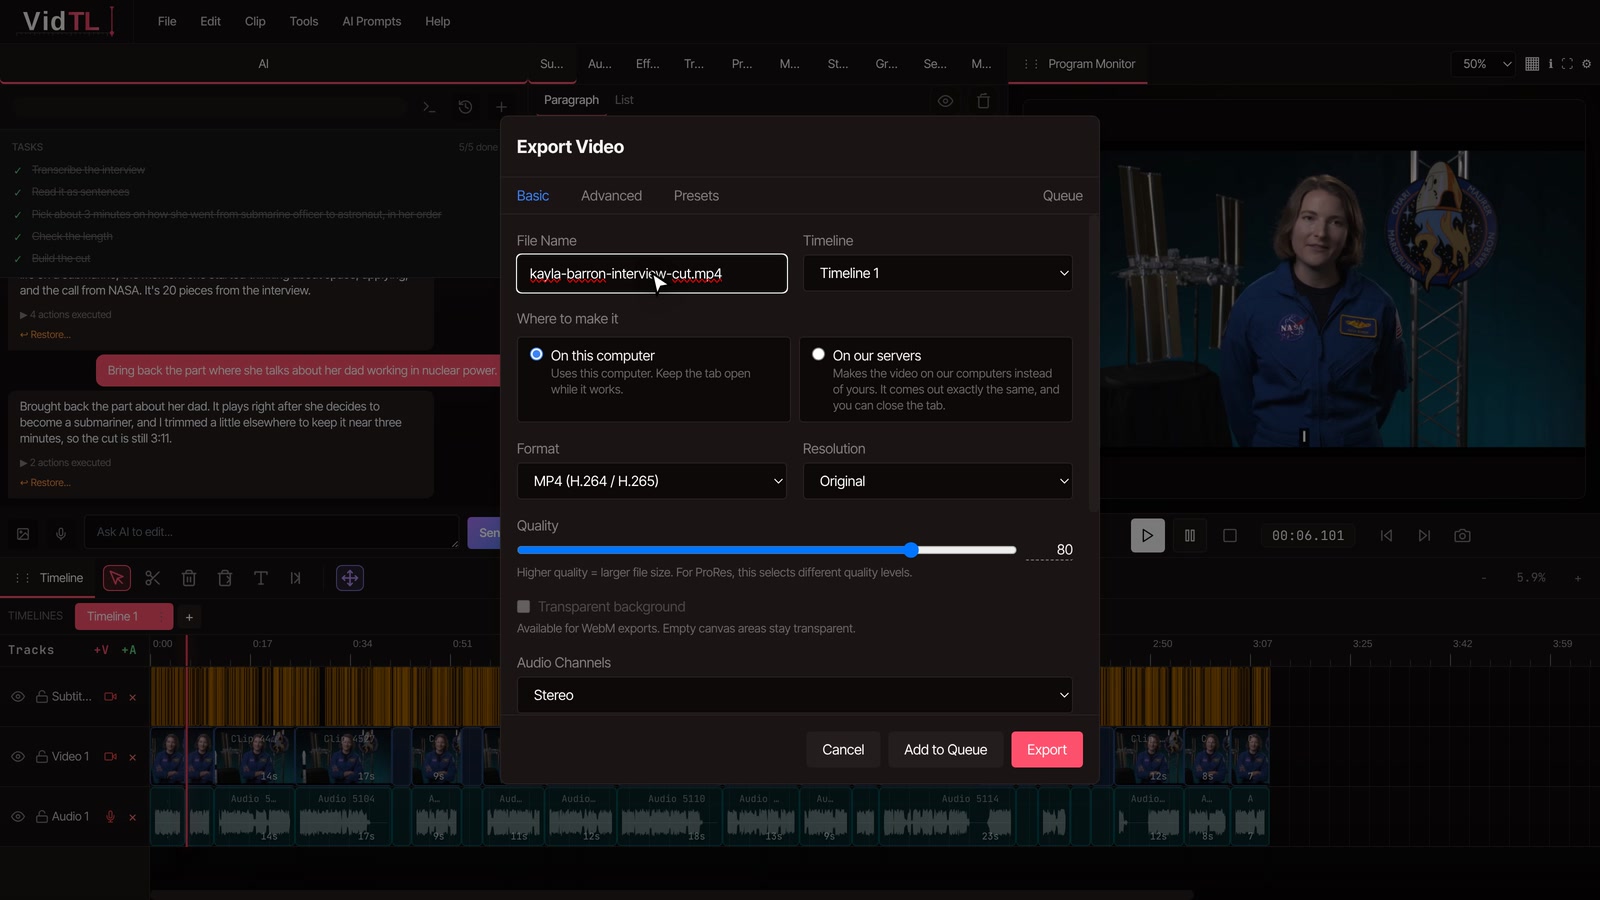
Task: Open the Format dropdown
Action: tap(652, 481)
